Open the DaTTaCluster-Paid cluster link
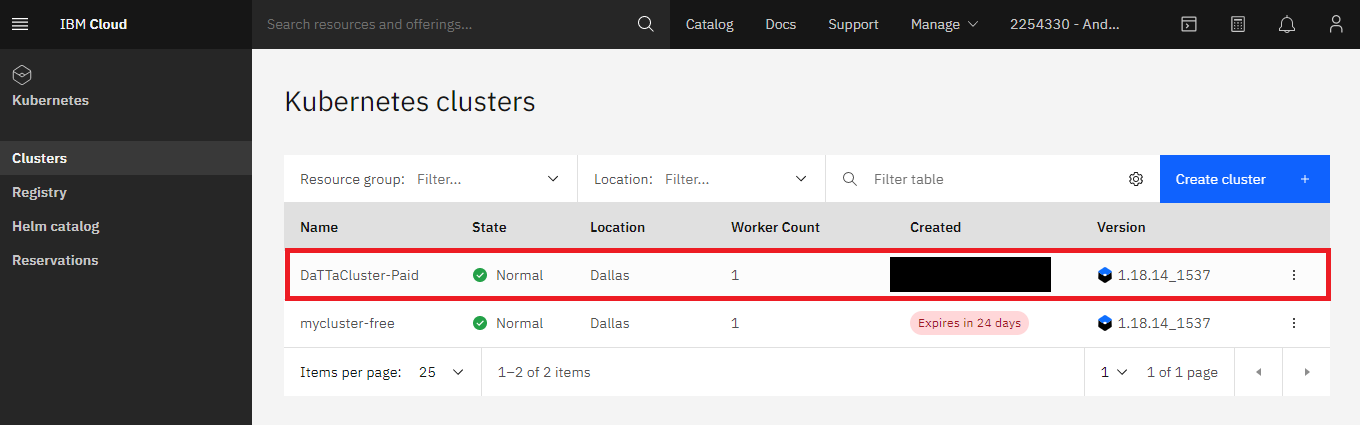Viewport: 1360px width, 425px height. pyautogui.click(x=359, y=275)
